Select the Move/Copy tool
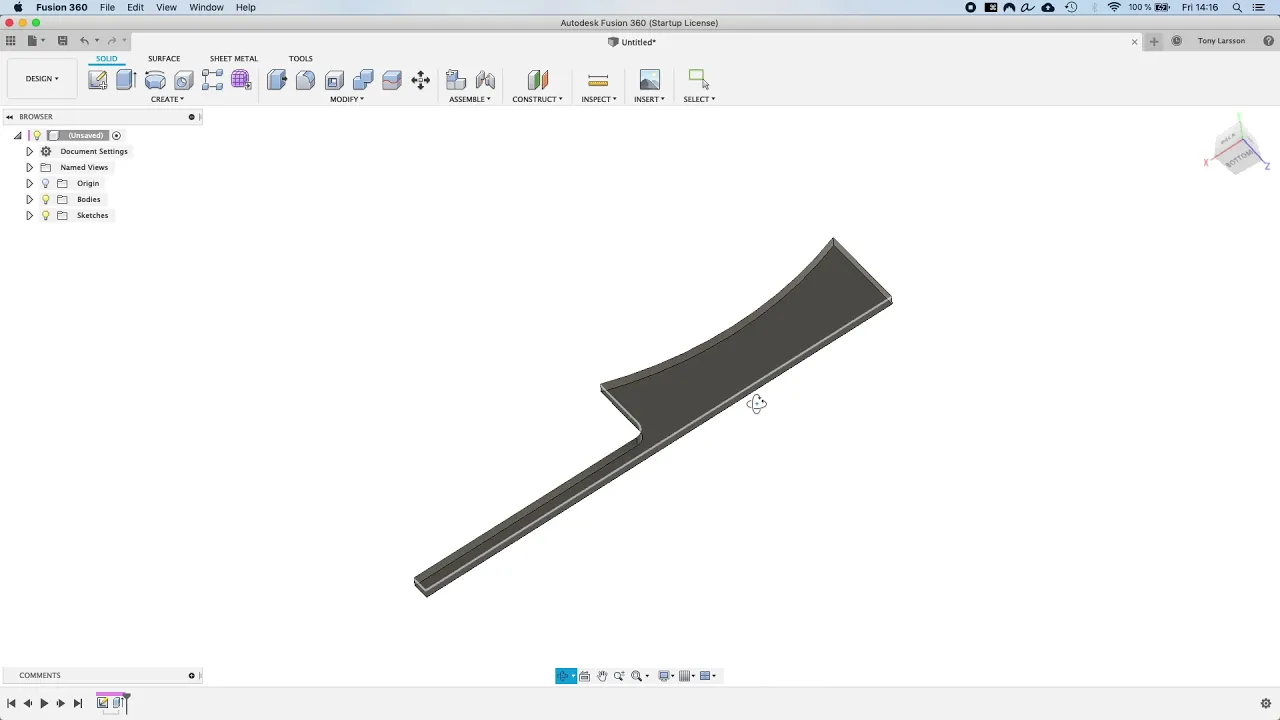1280x720 pixels. pos(421,80)
